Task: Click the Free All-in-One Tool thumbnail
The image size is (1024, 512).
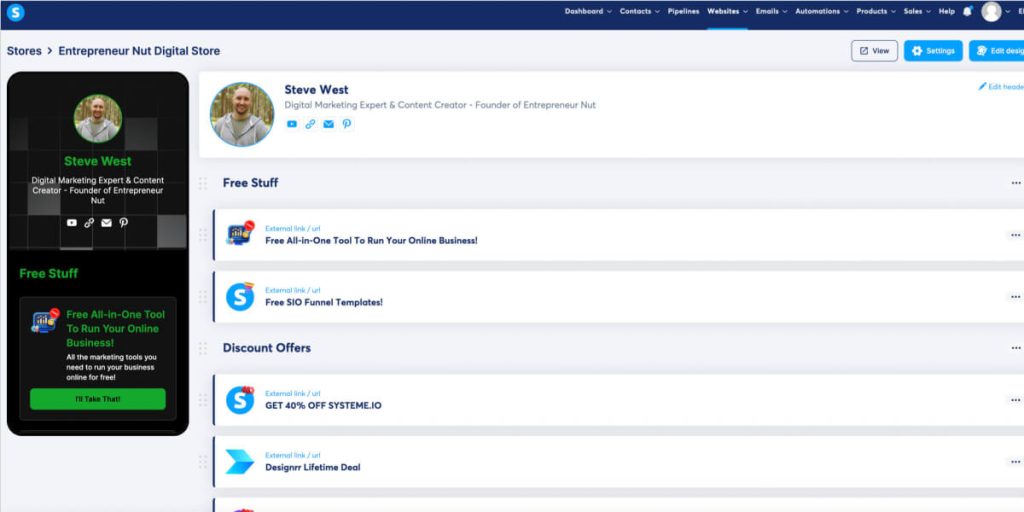Action: pos(240,233)
